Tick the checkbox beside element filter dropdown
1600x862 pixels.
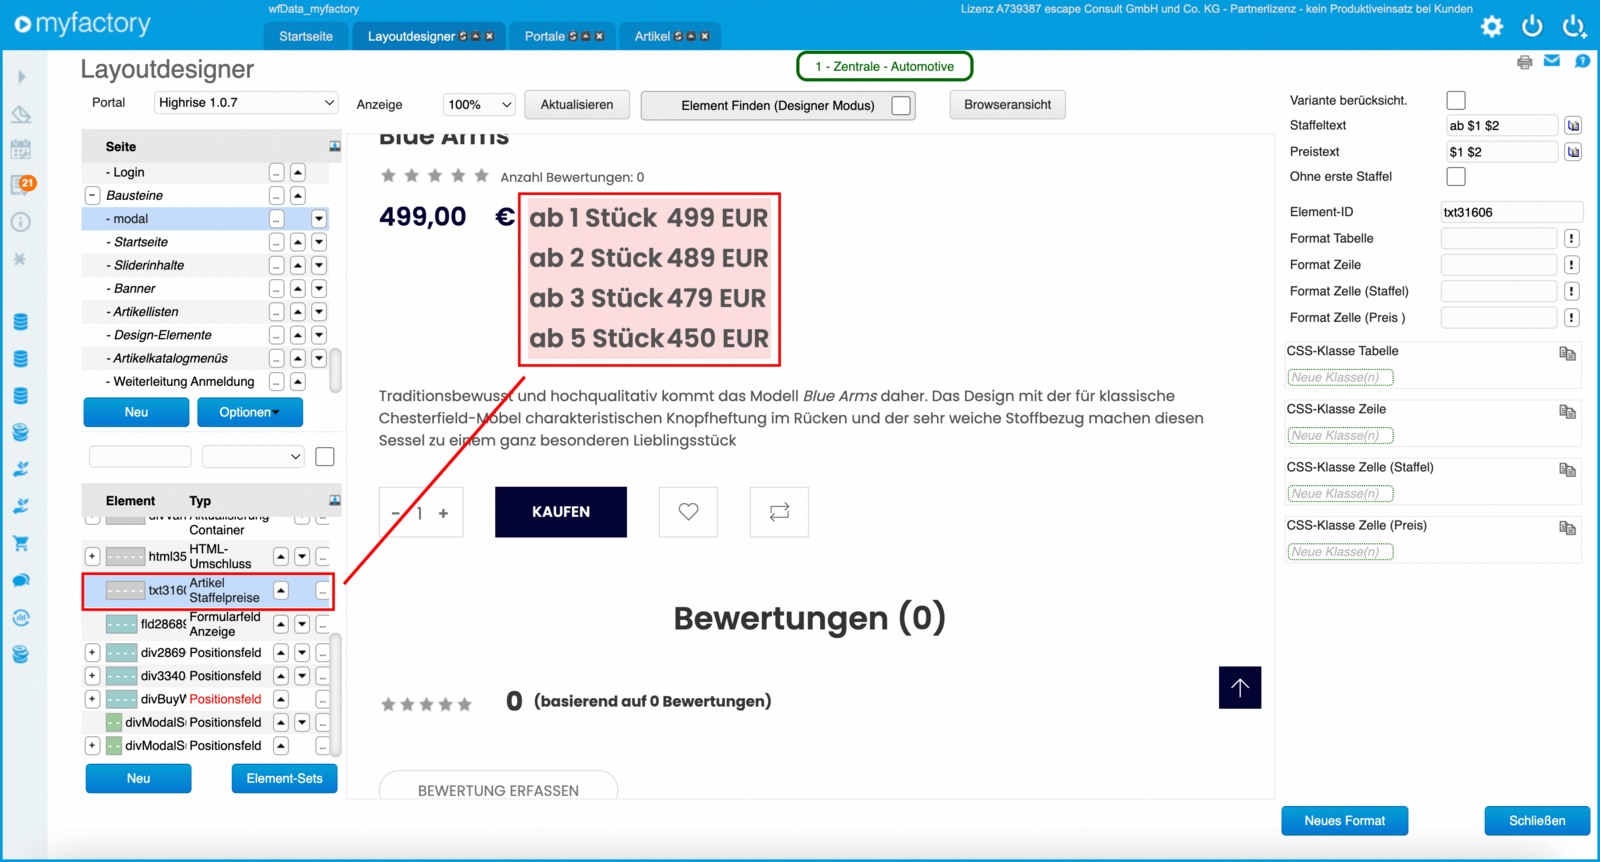click(325, 457)
